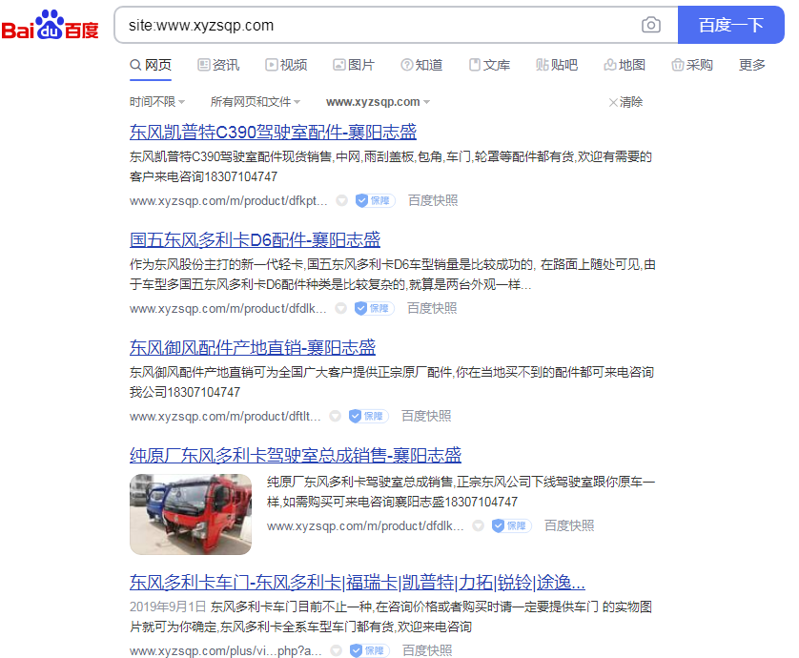The height and width of the screenshot is (658, 799).
Task: Open 百度快照 for 驾驶室总成 result
Action: pyautogui.click(x=569, y=526)
